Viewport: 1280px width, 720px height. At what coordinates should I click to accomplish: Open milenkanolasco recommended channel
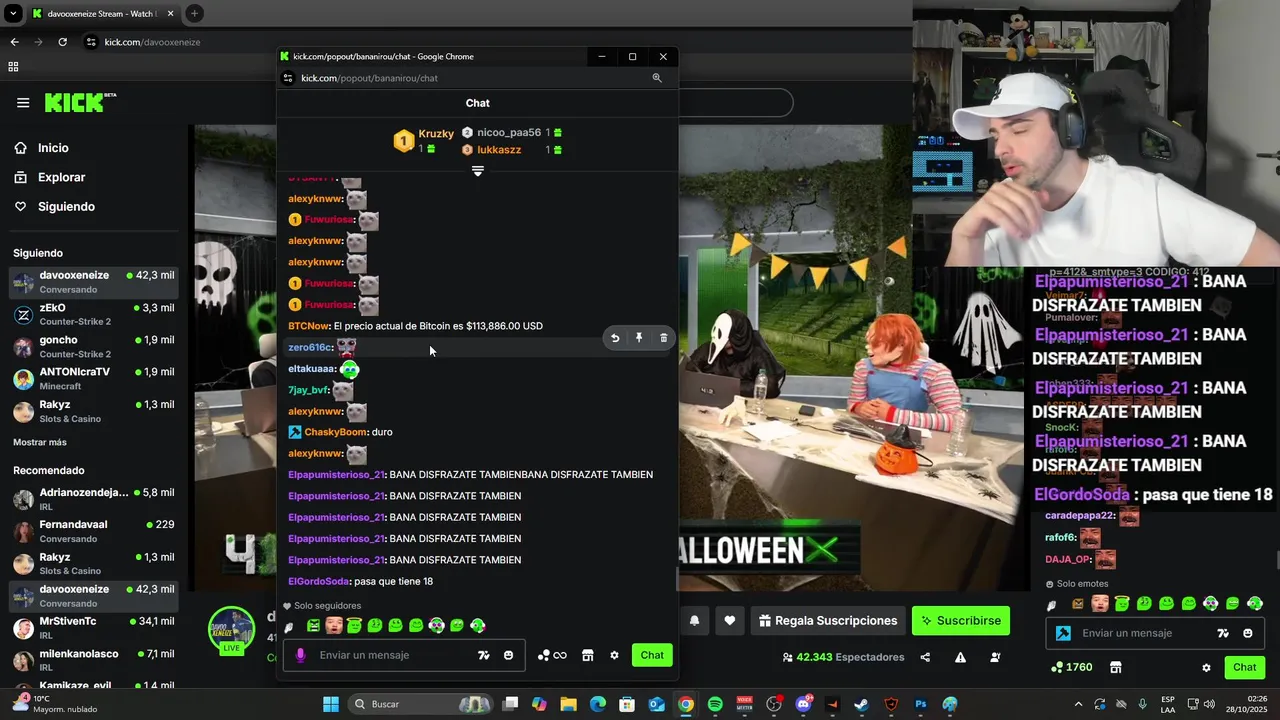coord(94,660)
